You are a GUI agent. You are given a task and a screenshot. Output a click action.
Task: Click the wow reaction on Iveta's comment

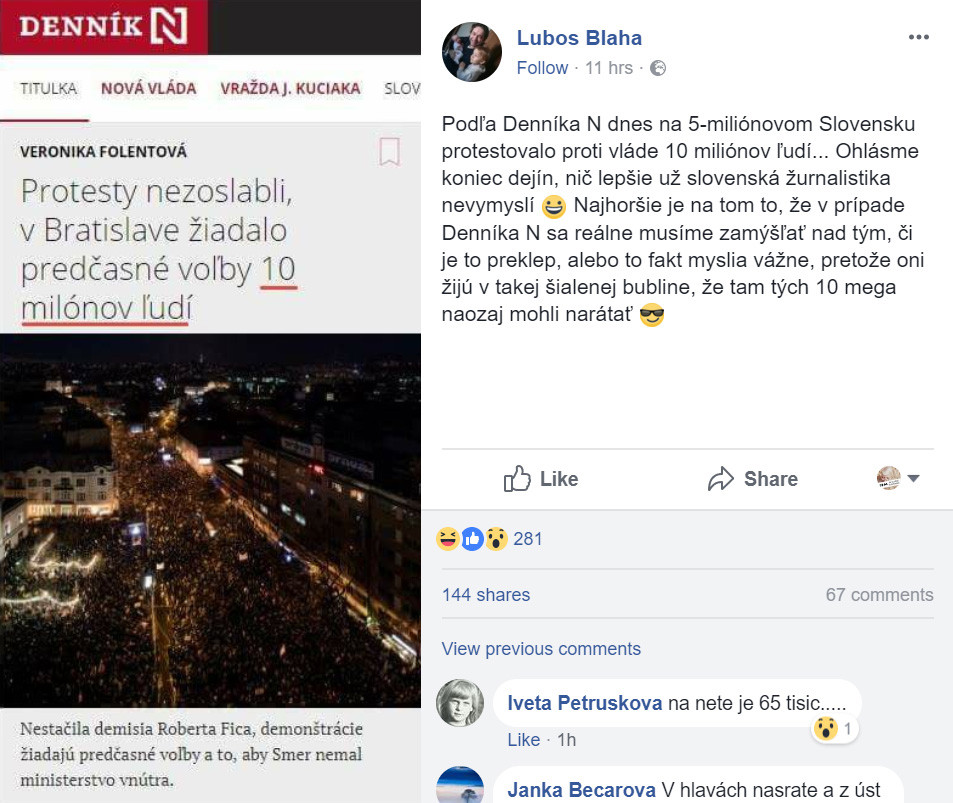pos(825,728)
